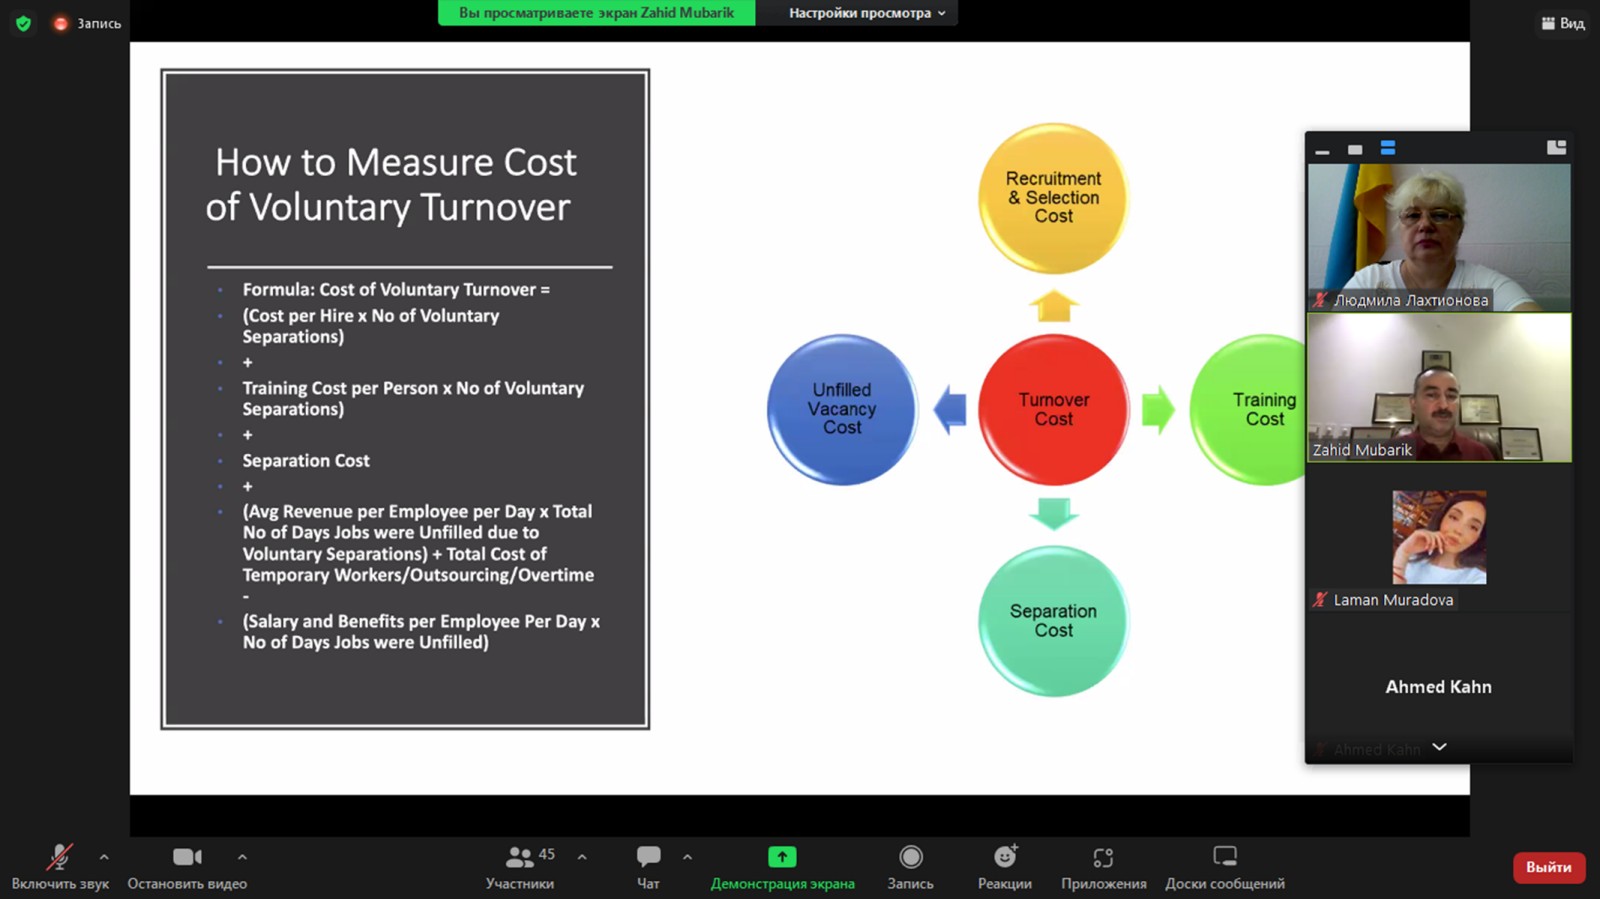This screenshot has width=1600, height=899.
Task: Open the Apps panel
Action: coord(1103,866)
